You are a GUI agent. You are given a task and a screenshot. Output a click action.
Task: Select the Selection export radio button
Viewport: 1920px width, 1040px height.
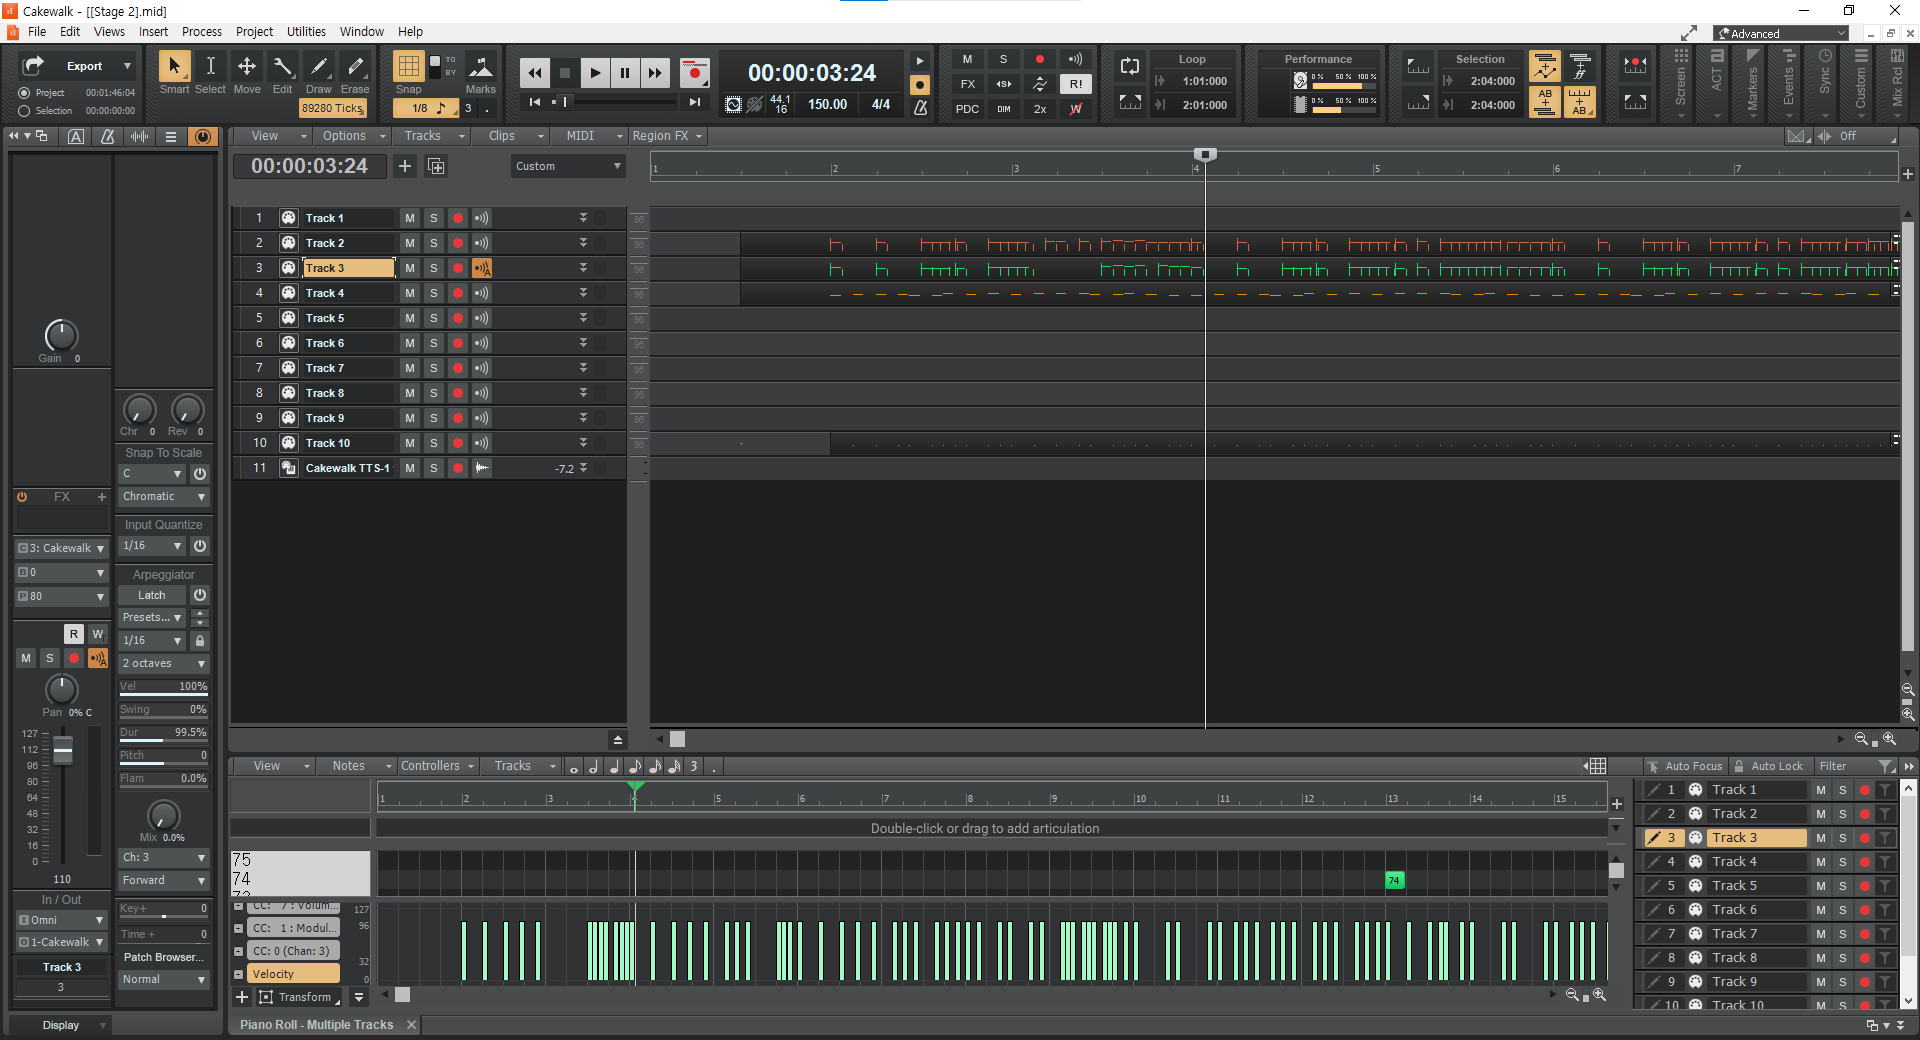pyautogui.click(x=24, y=111)
